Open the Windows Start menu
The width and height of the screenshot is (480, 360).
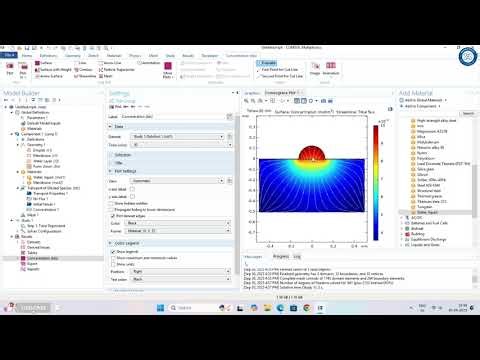coord(160,308)
